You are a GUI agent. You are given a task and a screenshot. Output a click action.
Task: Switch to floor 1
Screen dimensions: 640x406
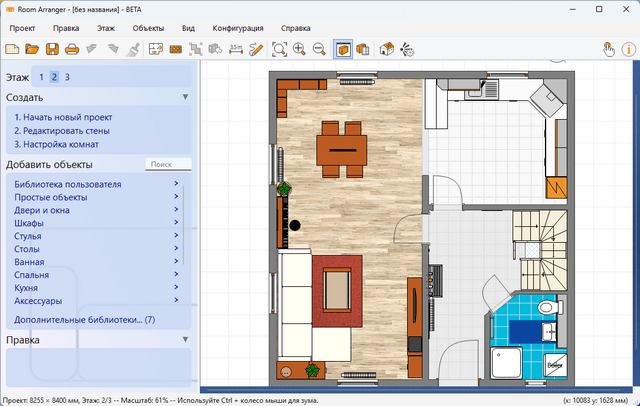tap(41, 76)
